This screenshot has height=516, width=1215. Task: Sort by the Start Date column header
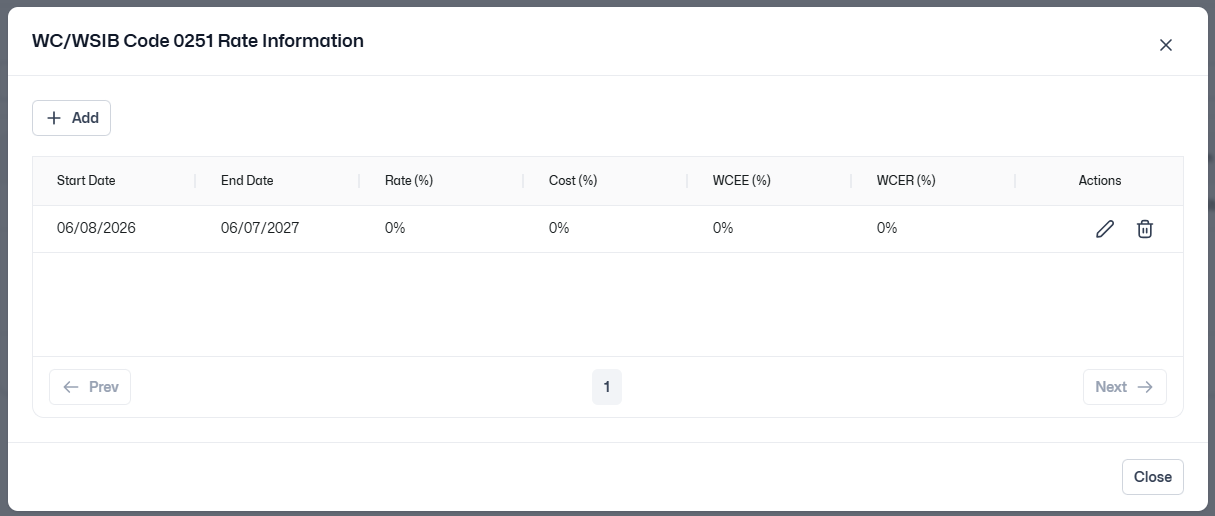point(86,181)
